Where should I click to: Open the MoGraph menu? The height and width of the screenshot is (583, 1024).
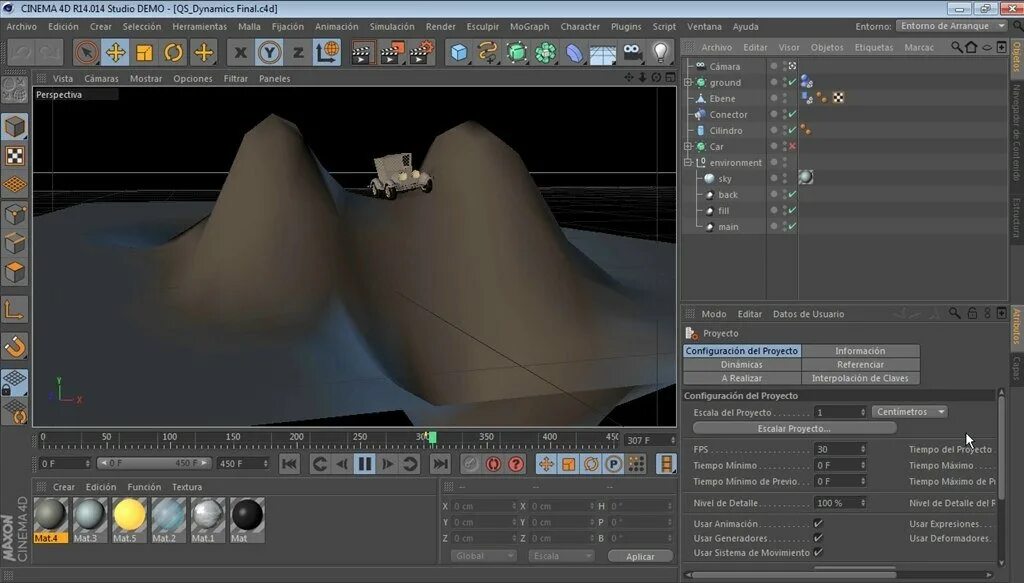[529, 27]
